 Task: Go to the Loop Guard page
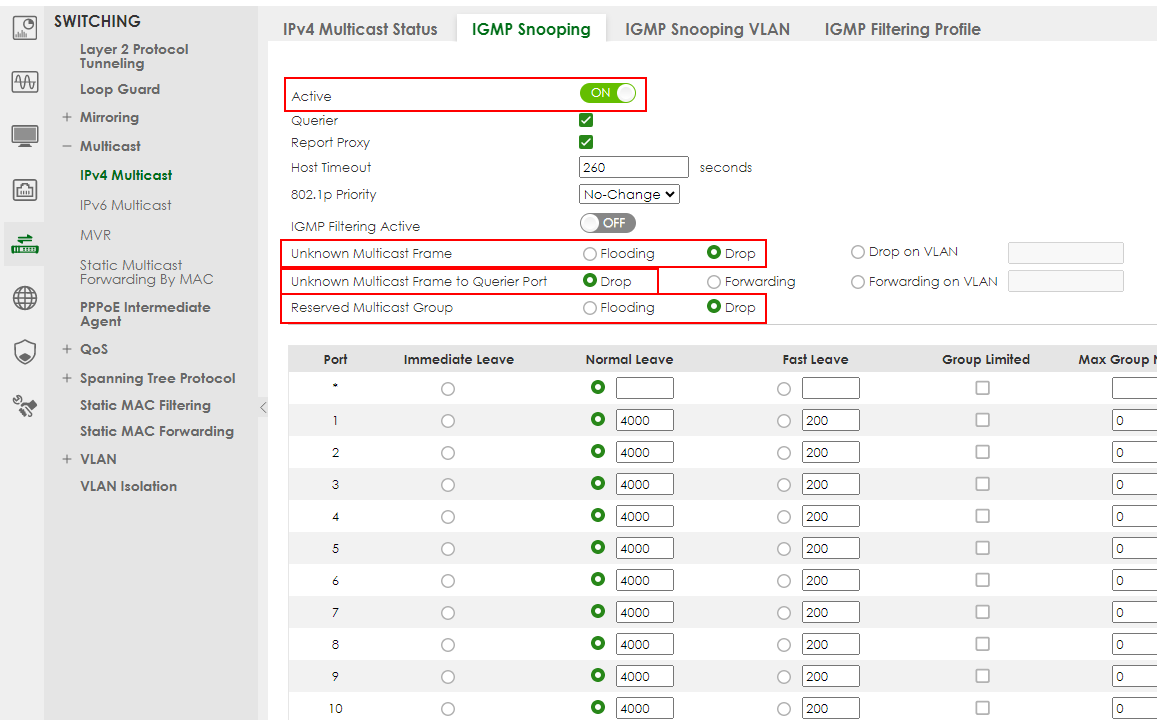(120, 89)
